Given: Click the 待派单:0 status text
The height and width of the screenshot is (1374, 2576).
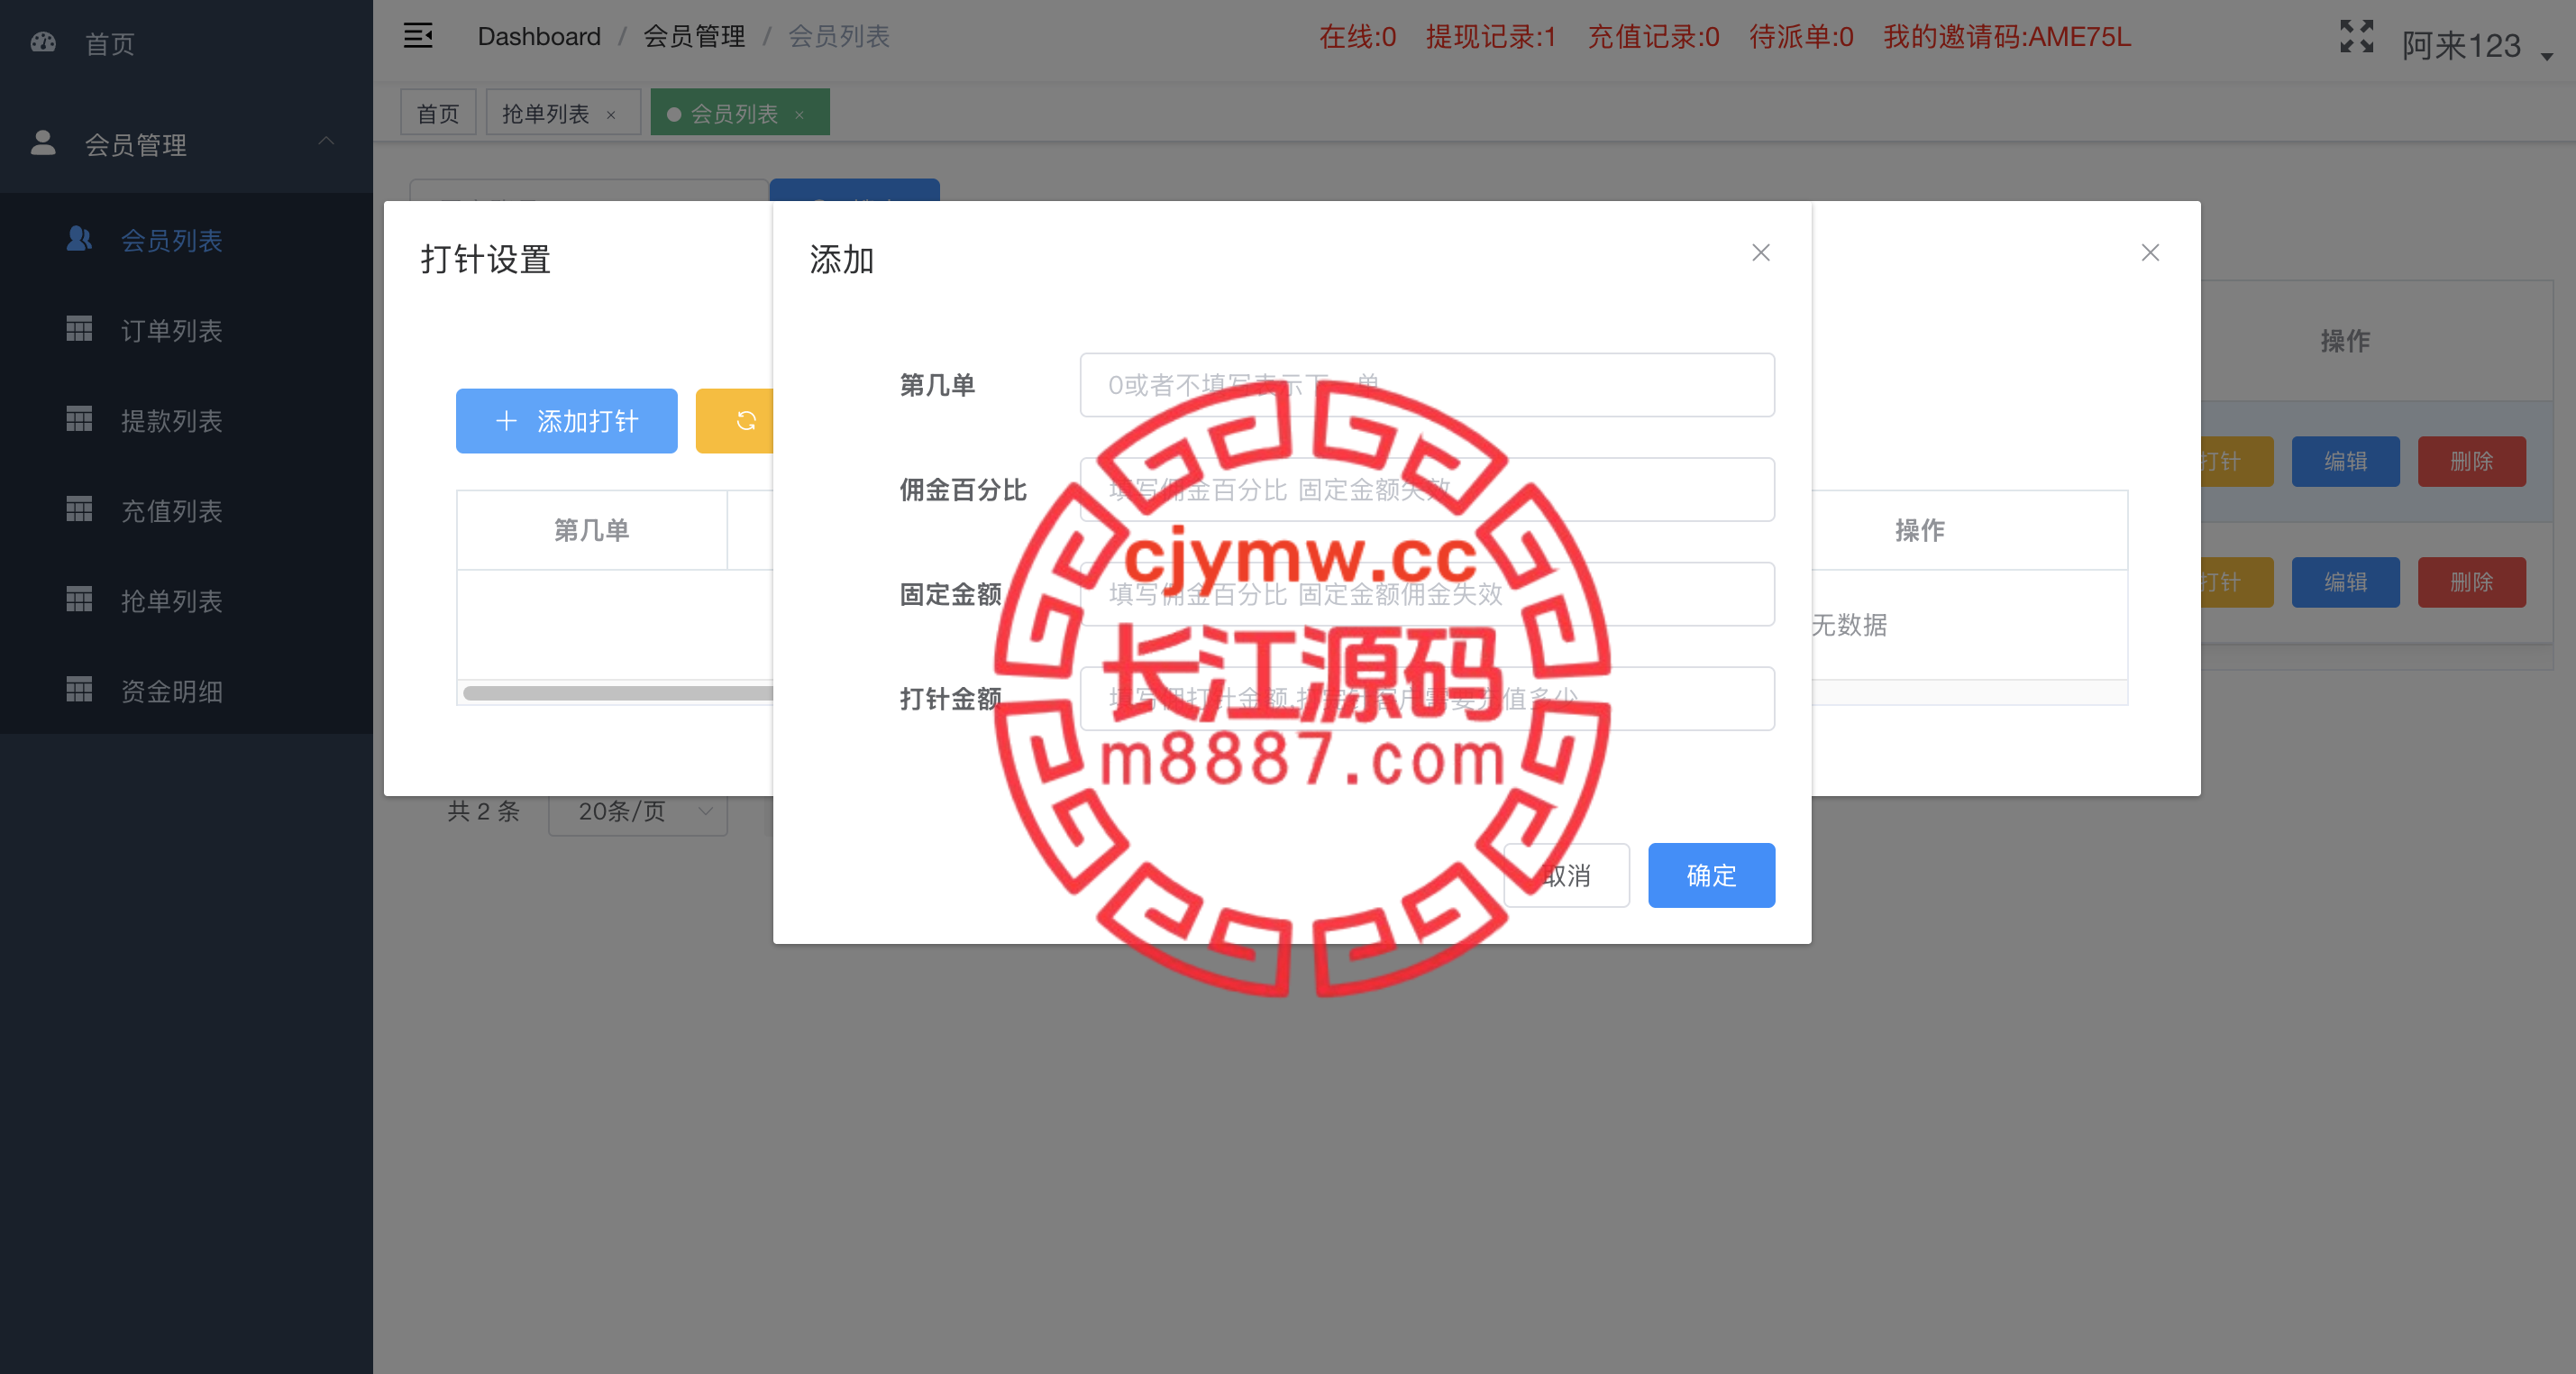Looking at the screenshot, I should [1801, 36].
